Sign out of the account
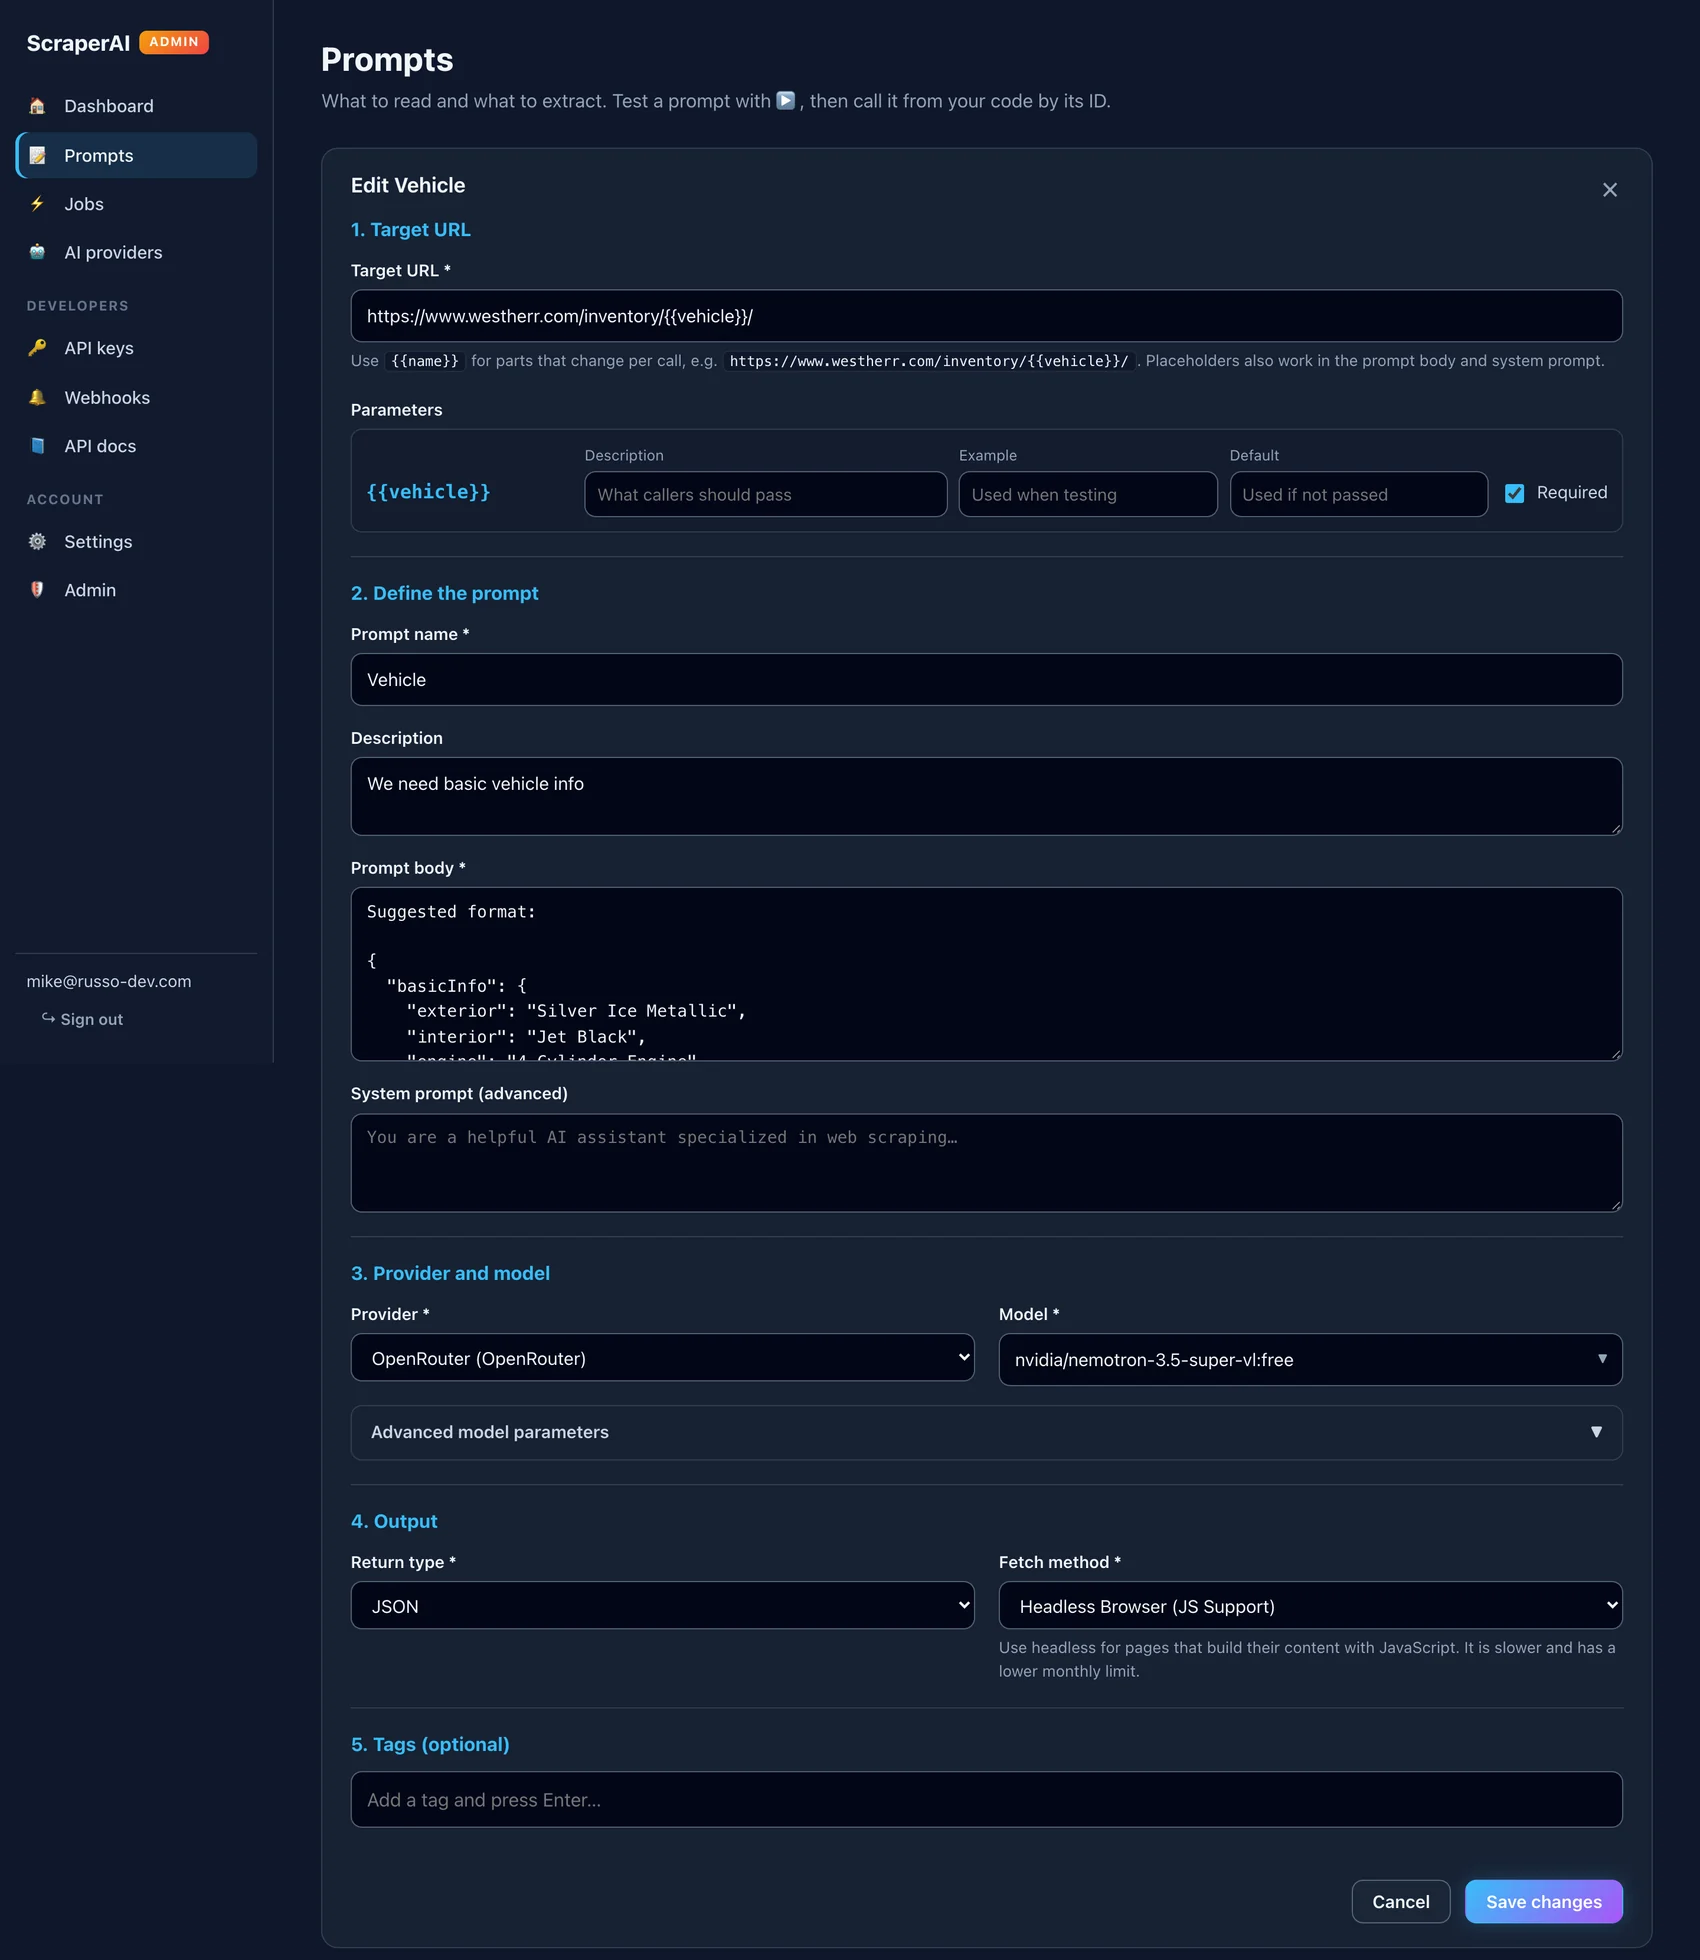The width and height of the screenshot is (1700, 1960). (x=82, y=1019)
